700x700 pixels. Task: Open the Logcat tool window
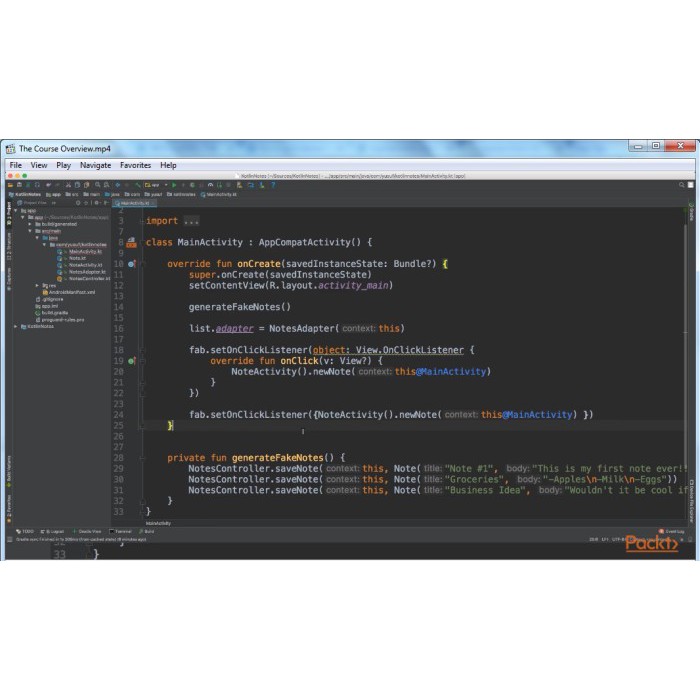tap(53, 531)
